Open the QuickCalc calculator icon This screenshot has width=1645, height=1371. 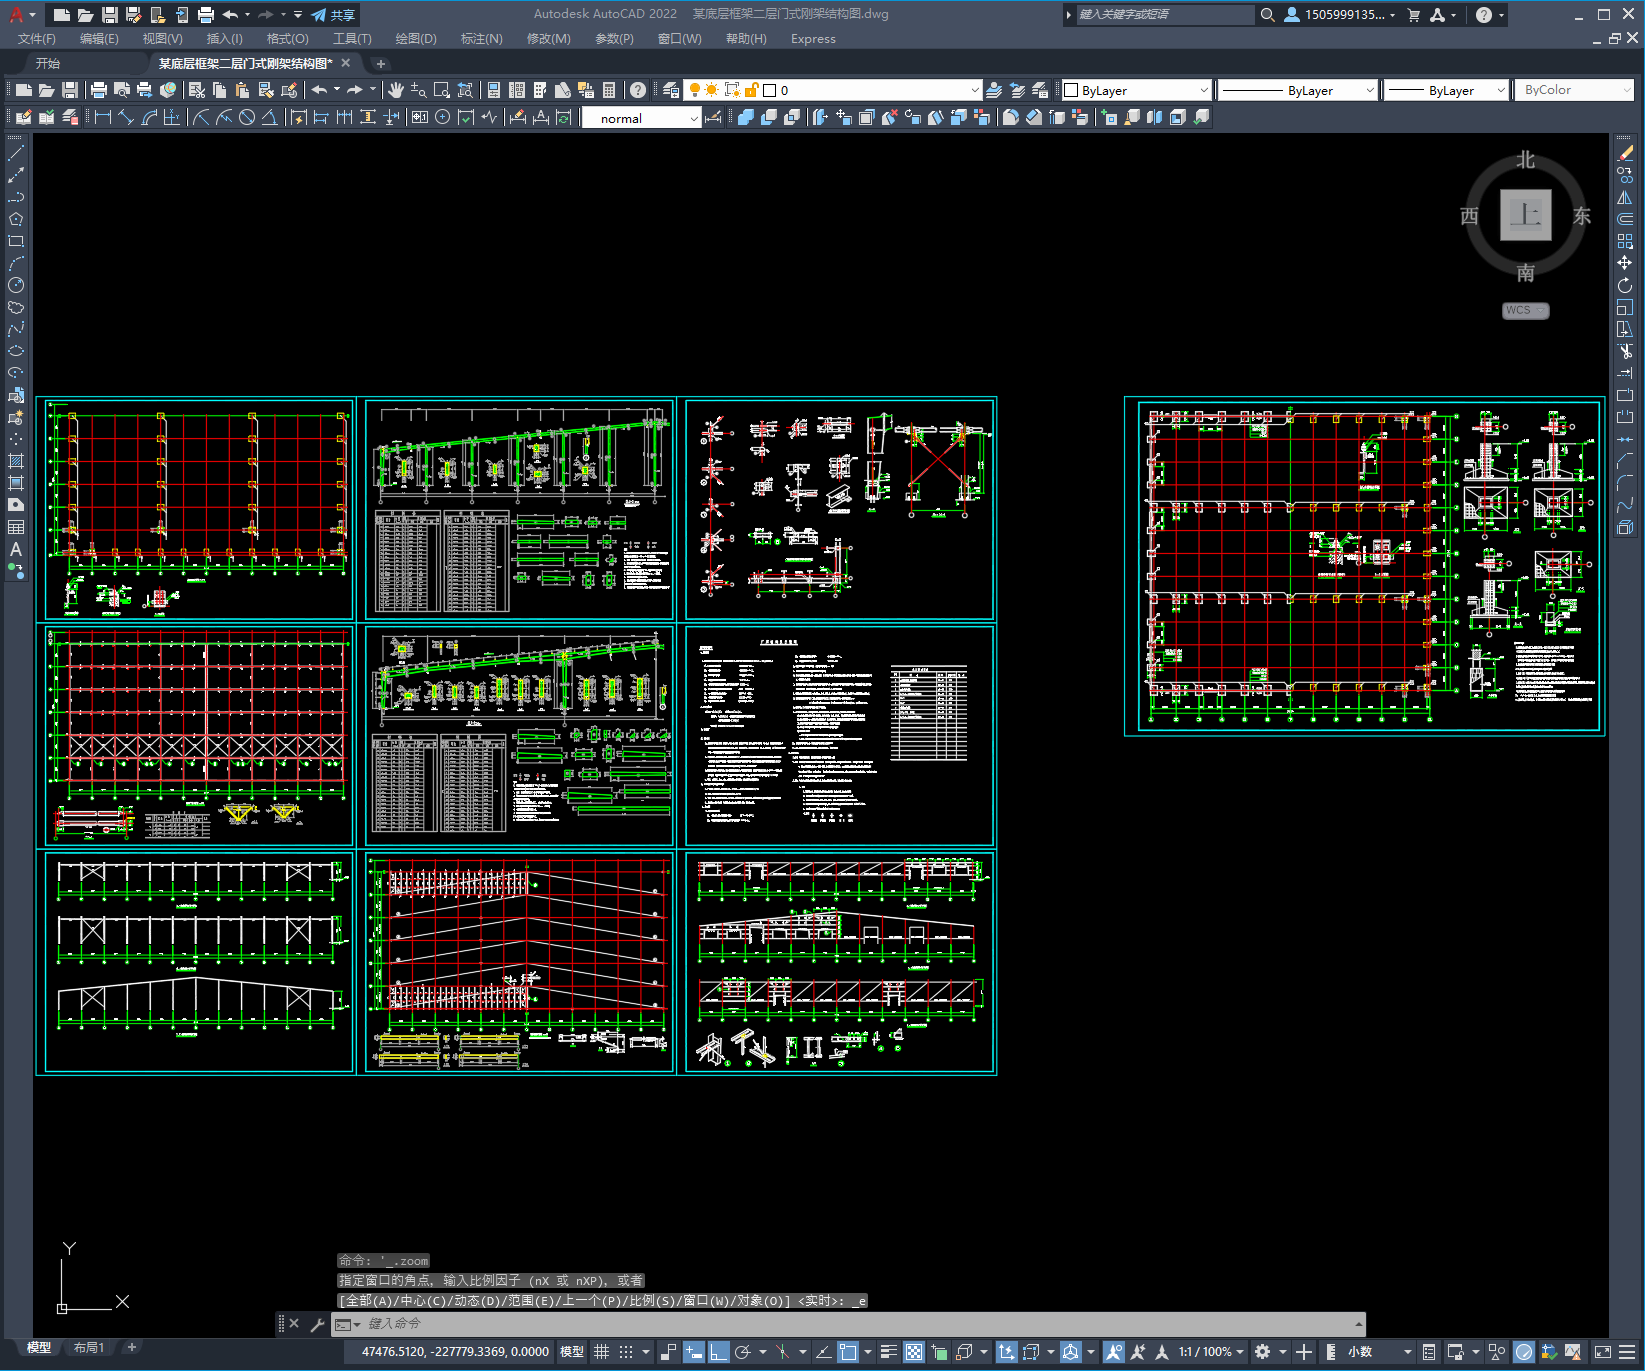click(609, 90)
